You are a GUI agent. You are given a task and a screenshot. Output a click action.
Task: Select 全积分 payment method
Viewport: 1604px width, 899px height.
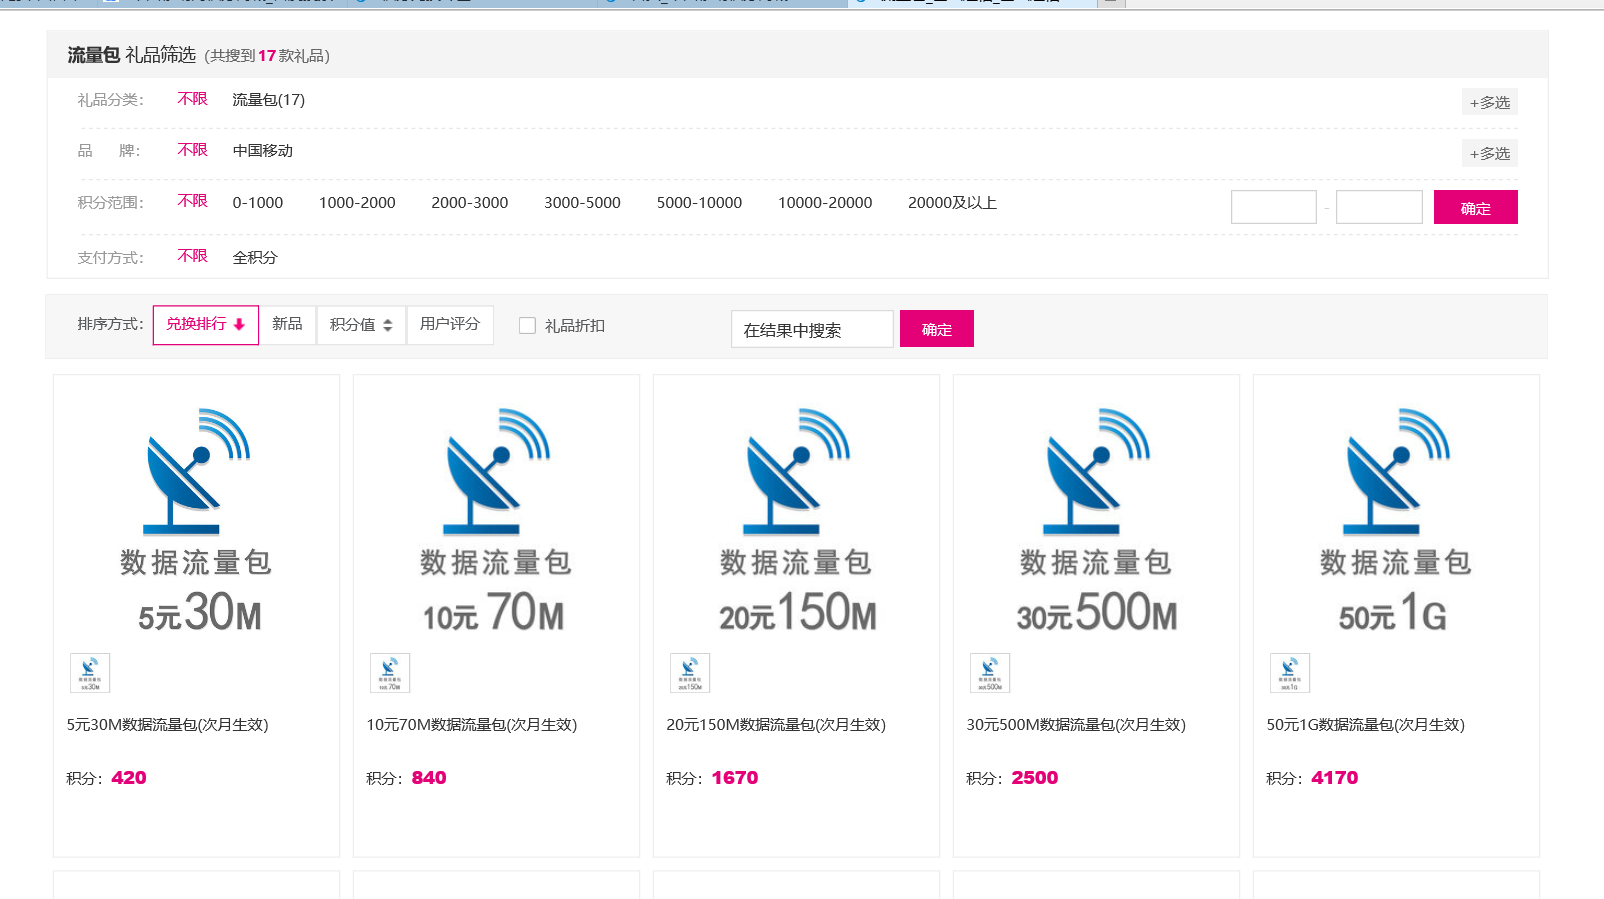255,258
